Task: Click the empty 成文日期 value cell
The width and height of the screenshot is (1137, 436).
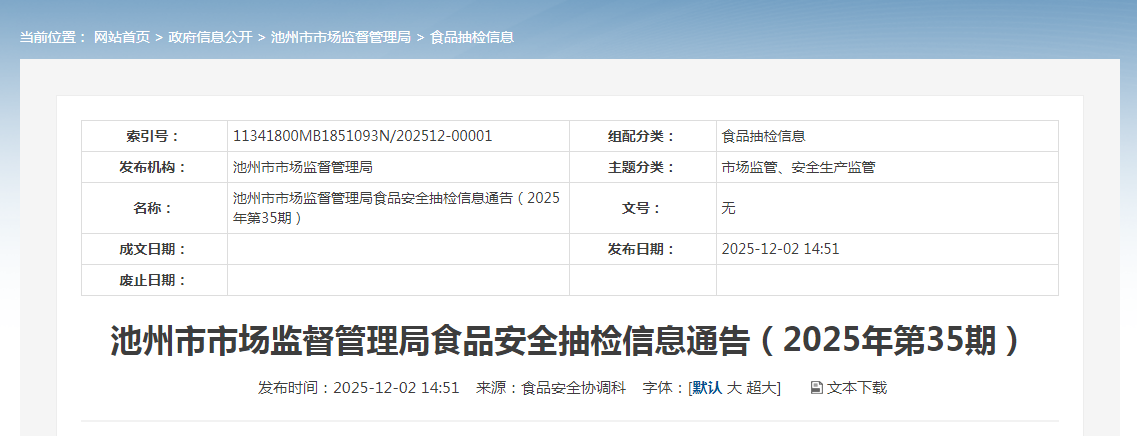Action: [x=398, y=249]
